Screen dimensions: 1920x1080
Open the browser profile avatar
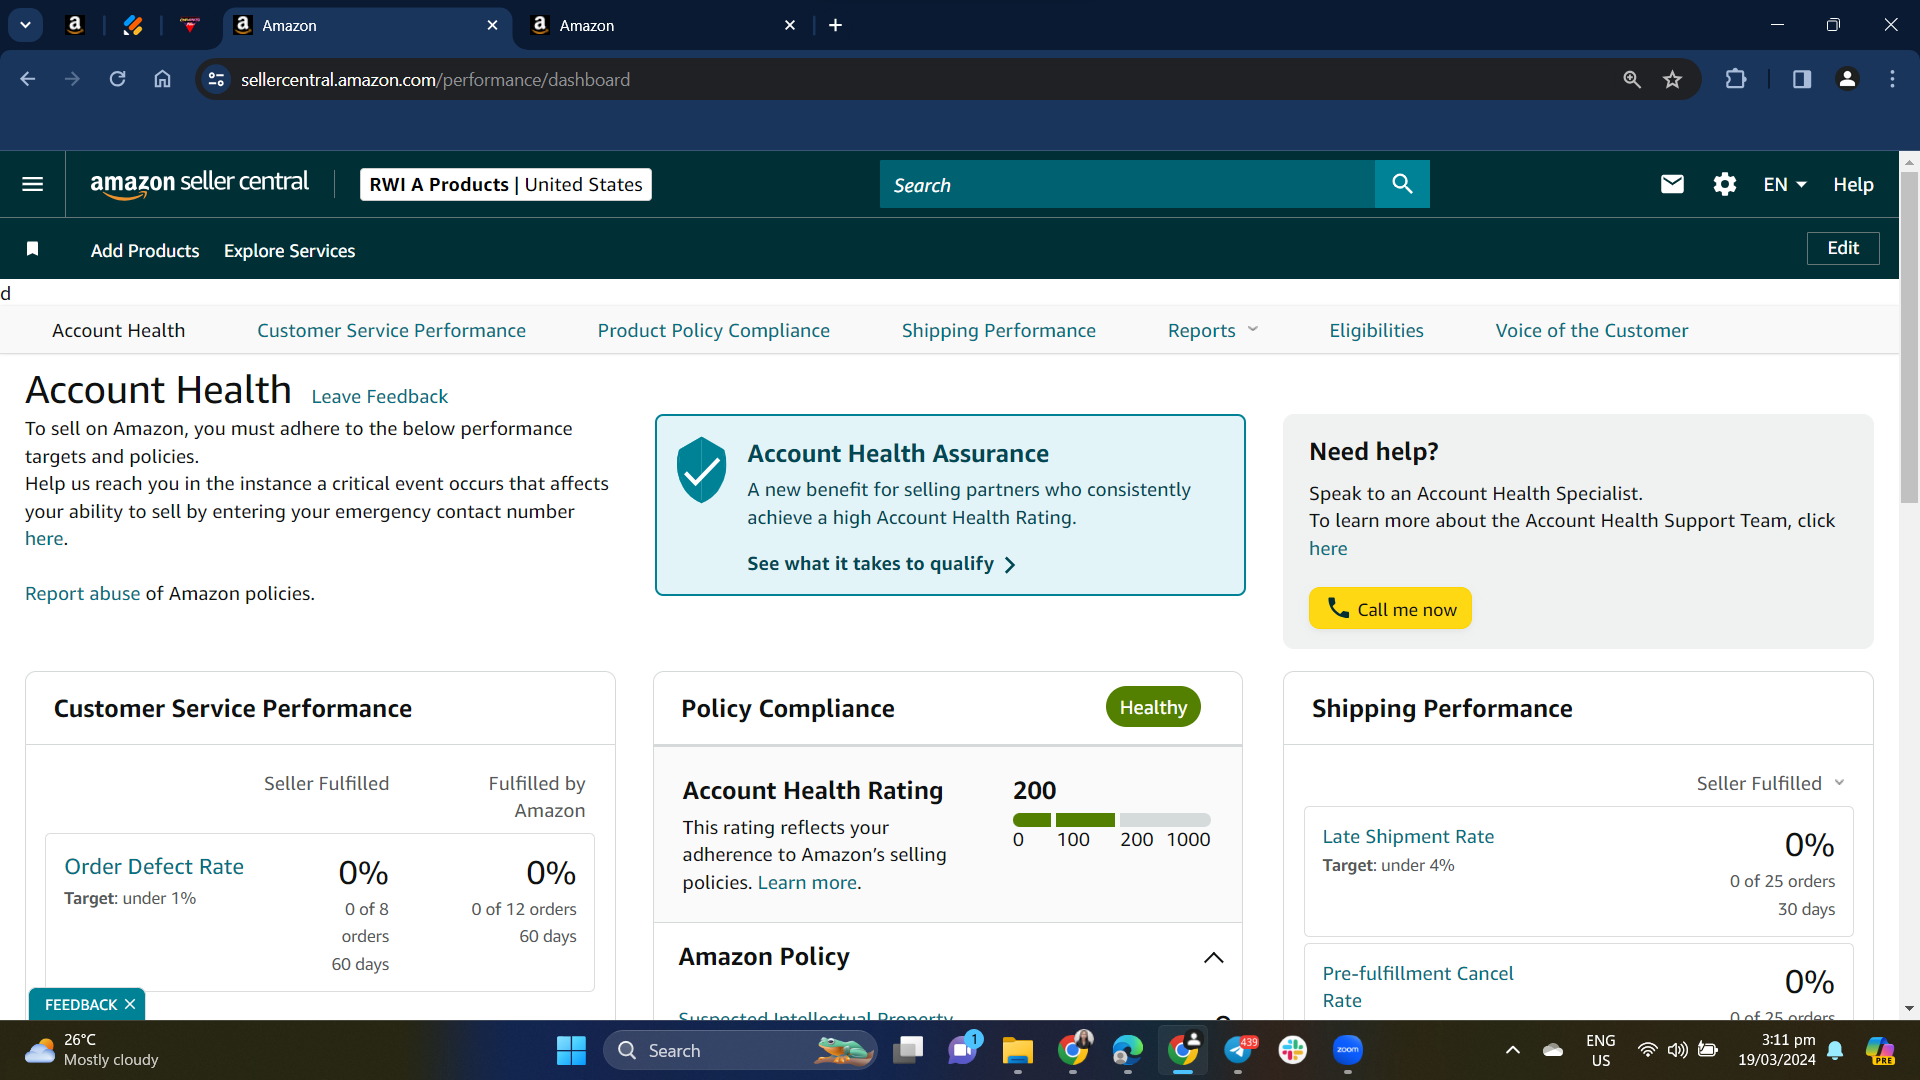[1847, 79]
